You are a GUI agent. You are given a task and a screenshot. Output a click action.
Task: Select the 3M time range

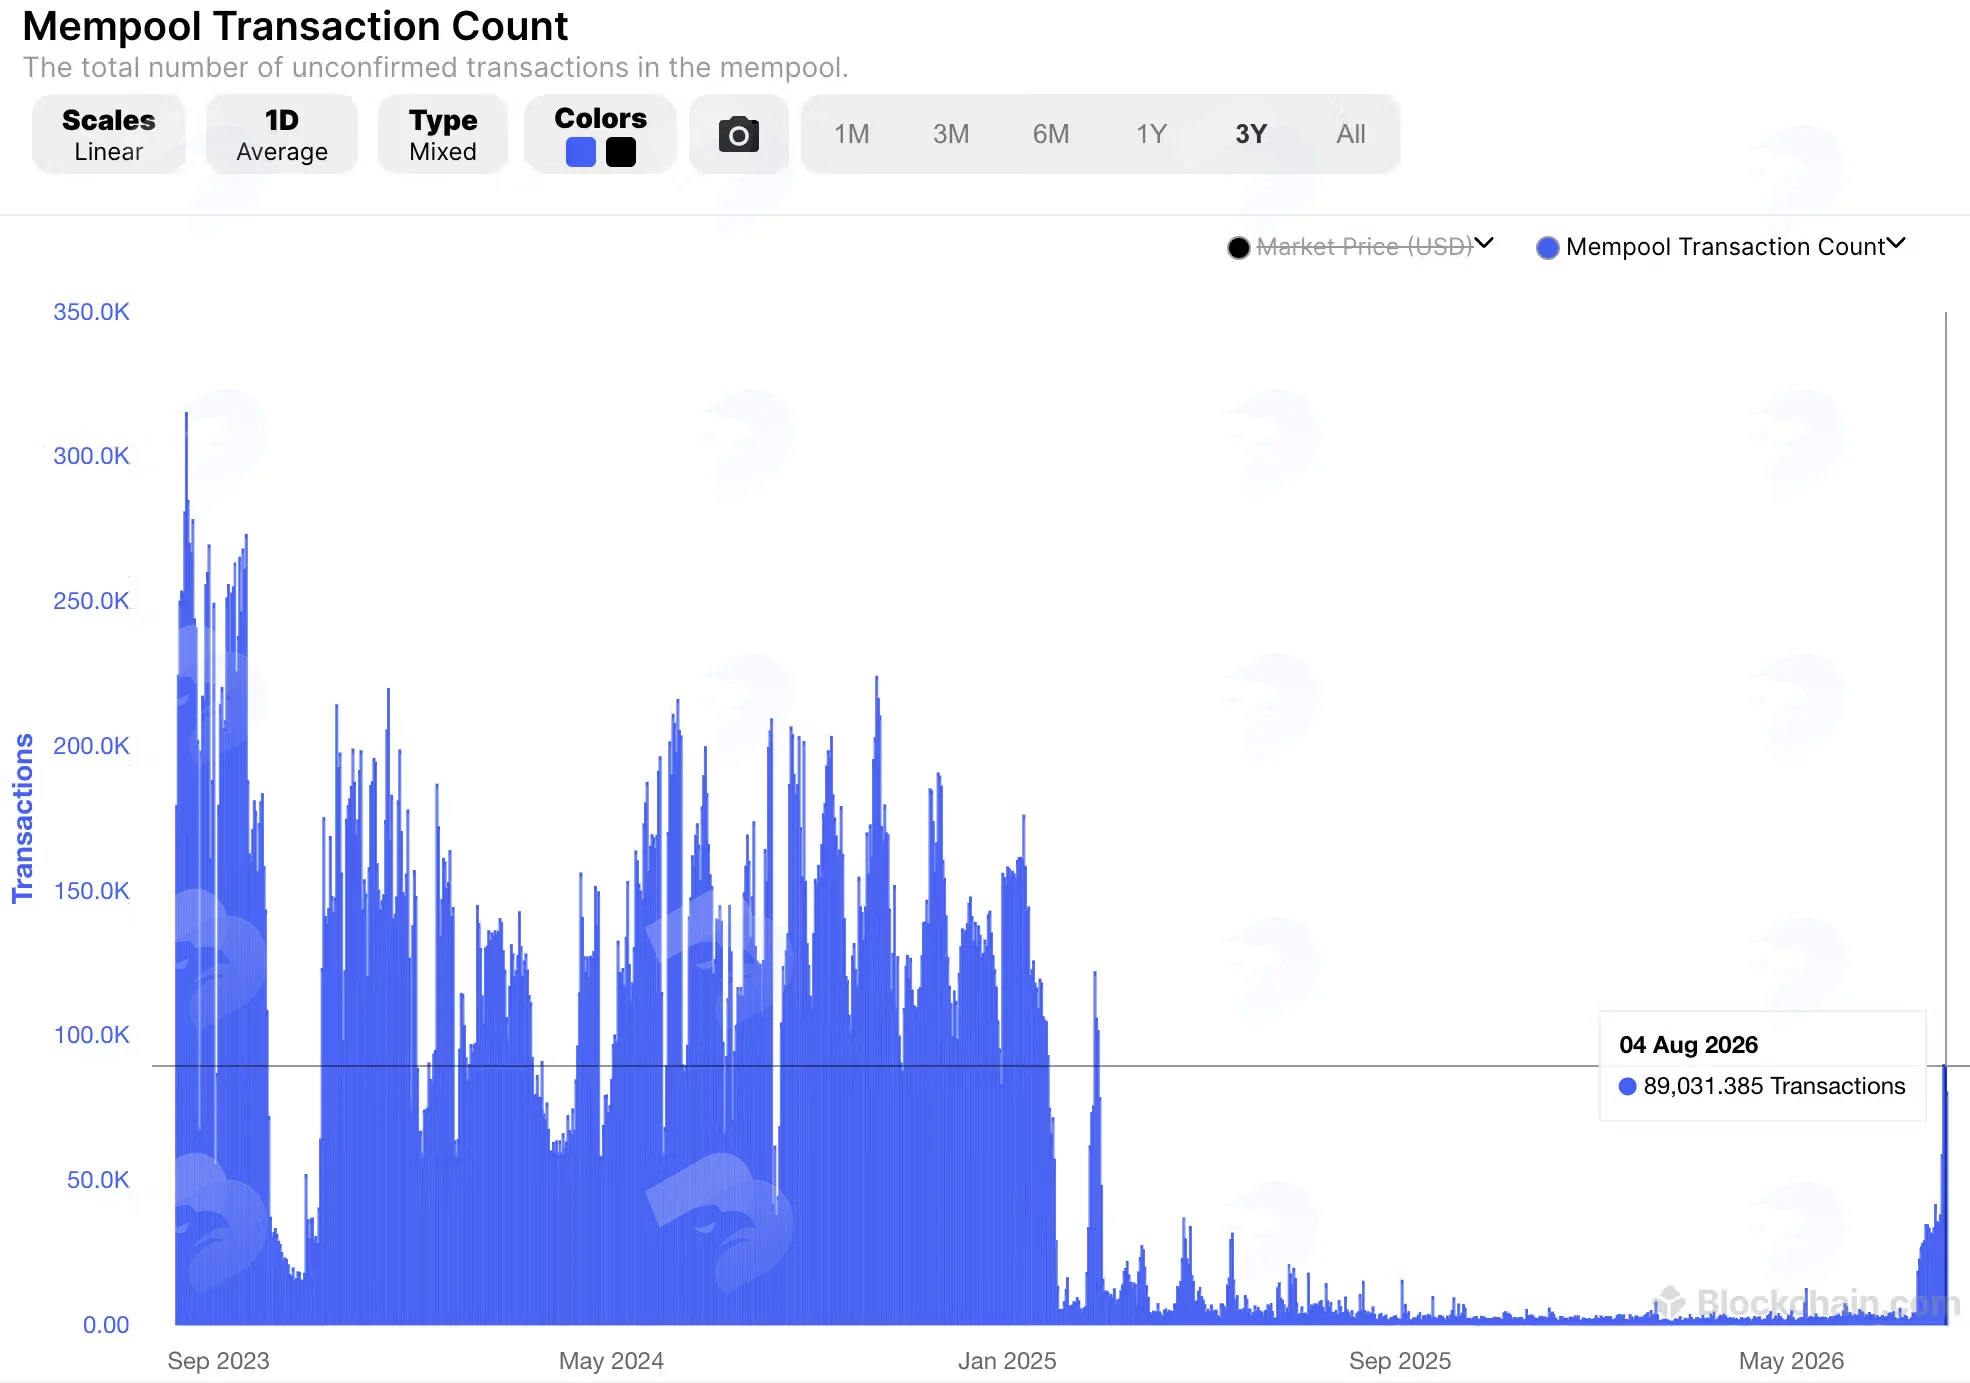click(951, 134)
